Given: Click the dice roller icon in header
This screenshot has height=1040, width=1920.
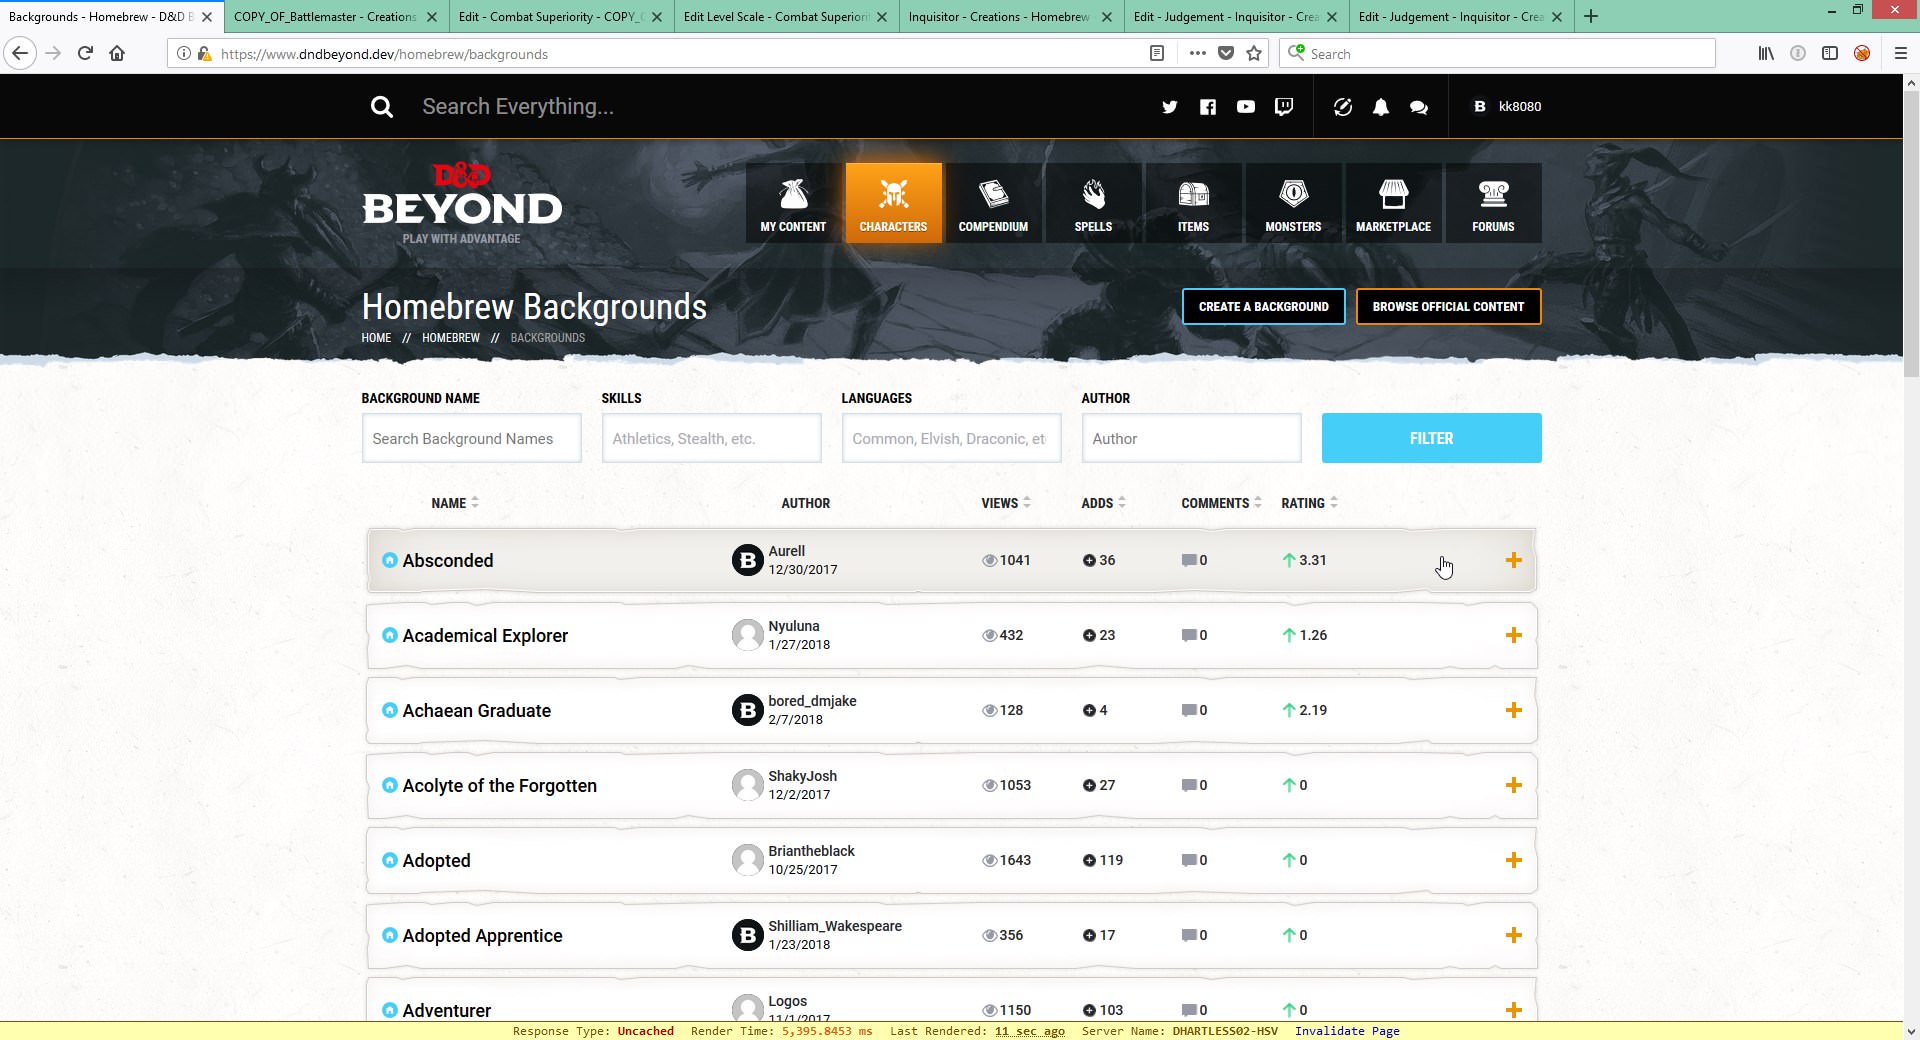Looking at the screenshot, I should click(1342, 107).
